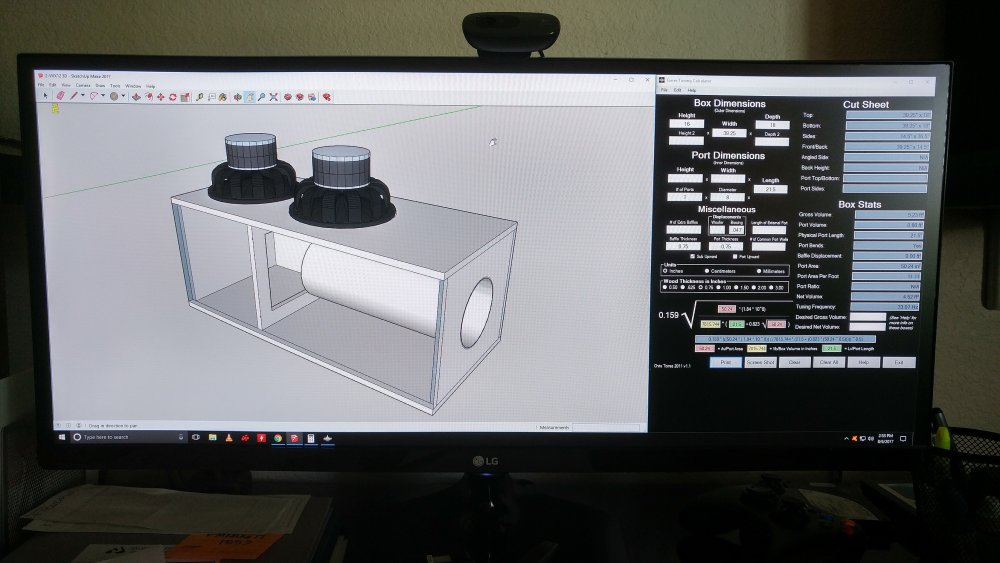
Task: Activate the Orbit camera tool
Action: [x=237, y=97]
